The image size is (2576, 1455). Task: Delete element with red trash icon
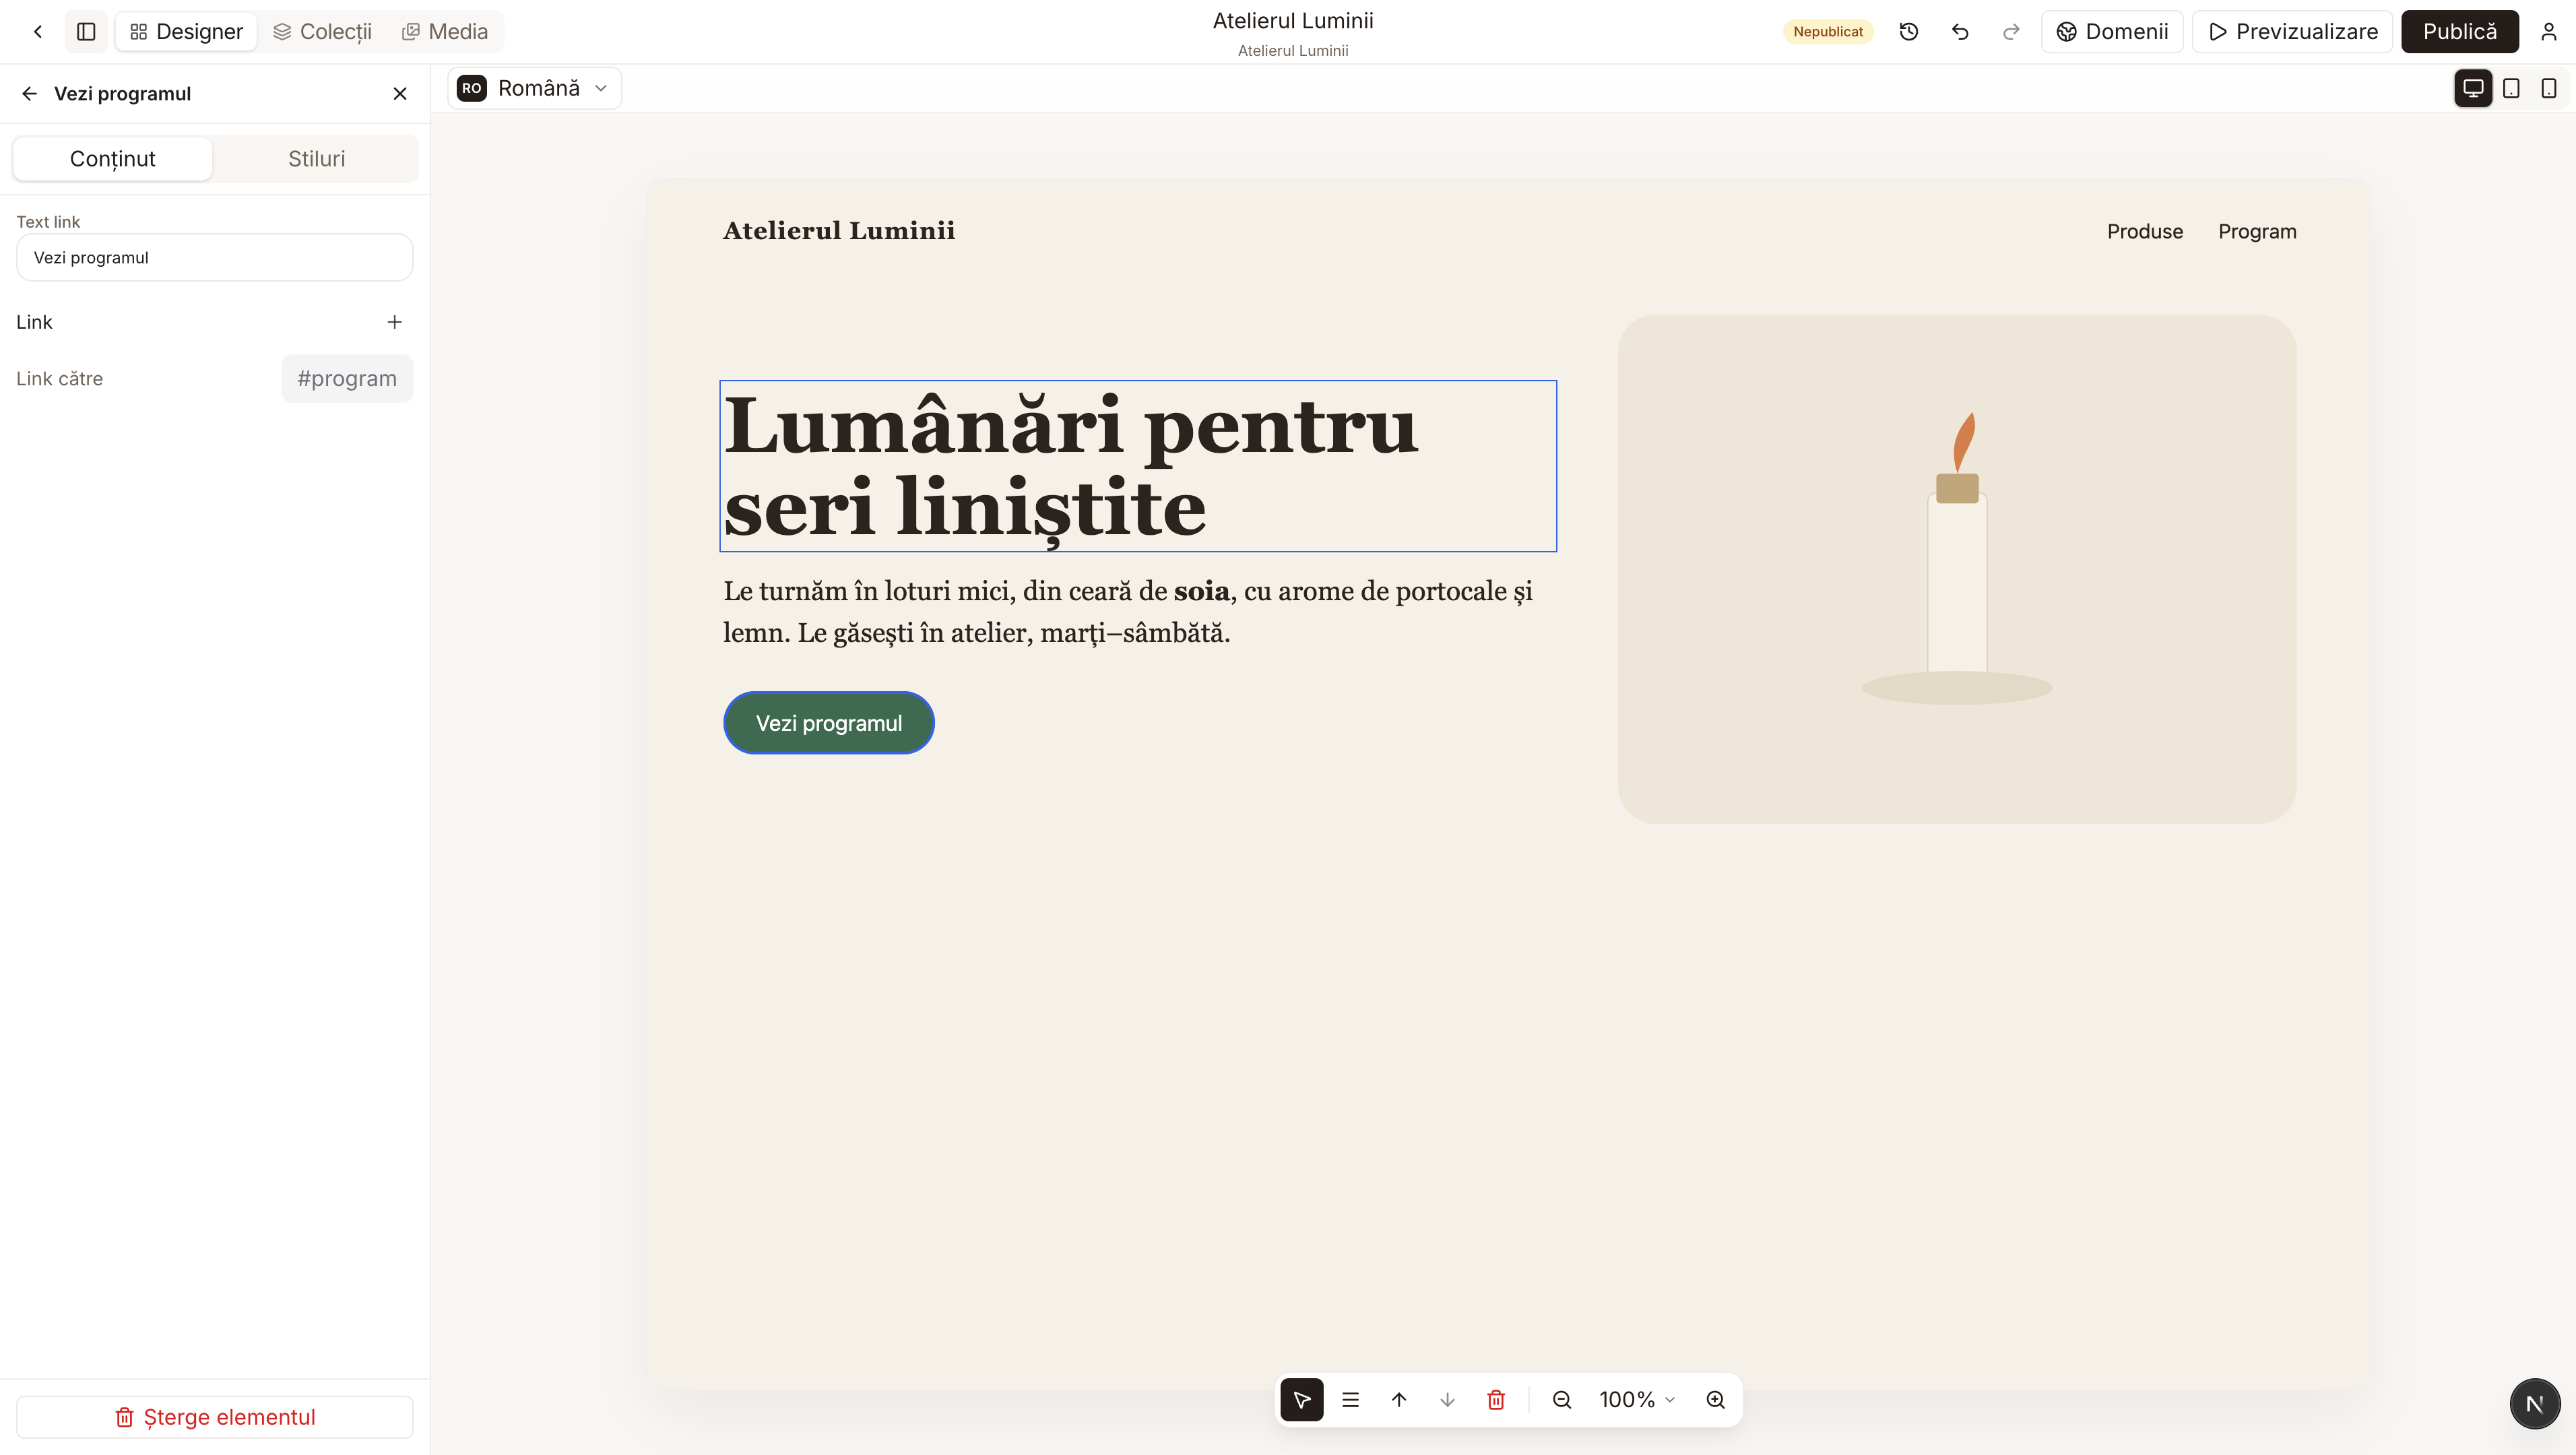[x=1495, y=1399]
